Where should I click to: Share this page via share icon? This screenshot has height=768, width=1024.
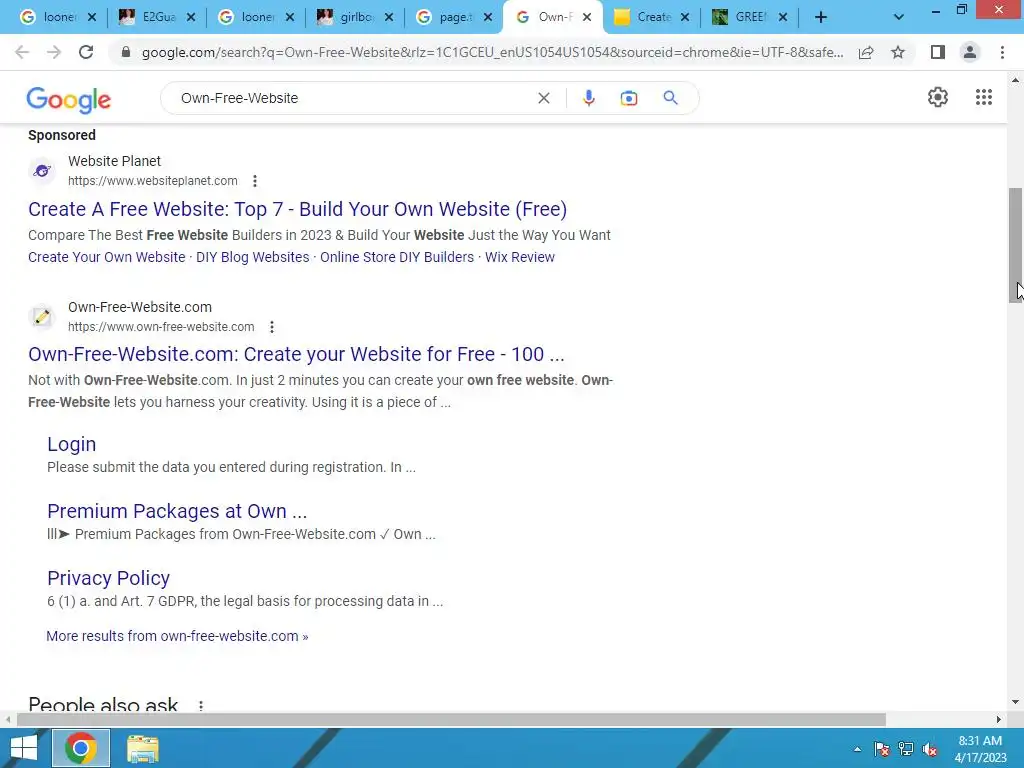[x=866, y=52]
